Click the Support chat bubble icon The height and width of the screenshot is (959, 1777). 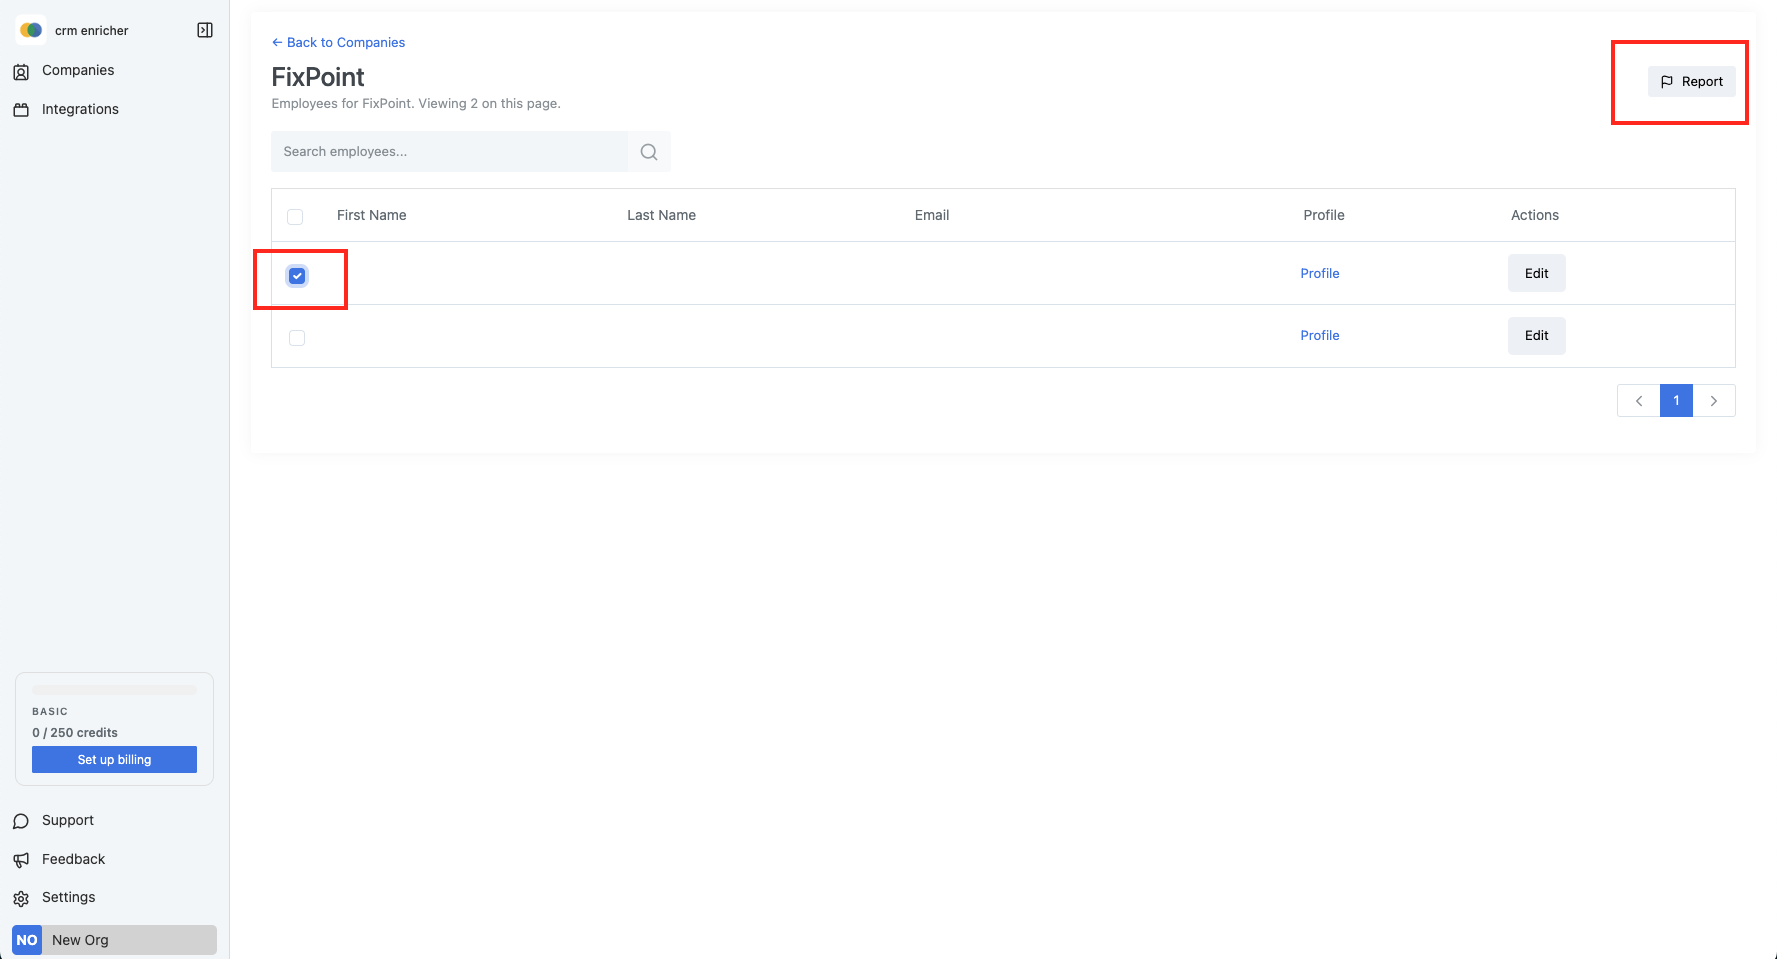(x=21, y=821)
